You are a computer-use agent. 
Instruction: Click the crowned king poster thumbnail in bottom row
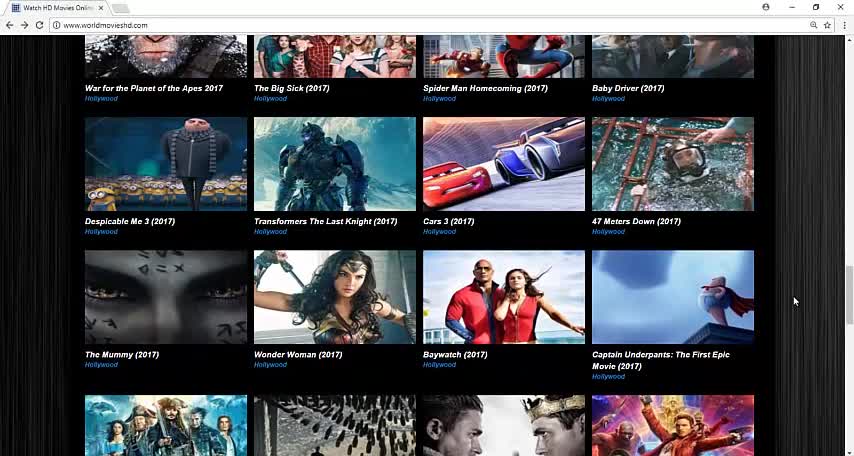[504, 425]
